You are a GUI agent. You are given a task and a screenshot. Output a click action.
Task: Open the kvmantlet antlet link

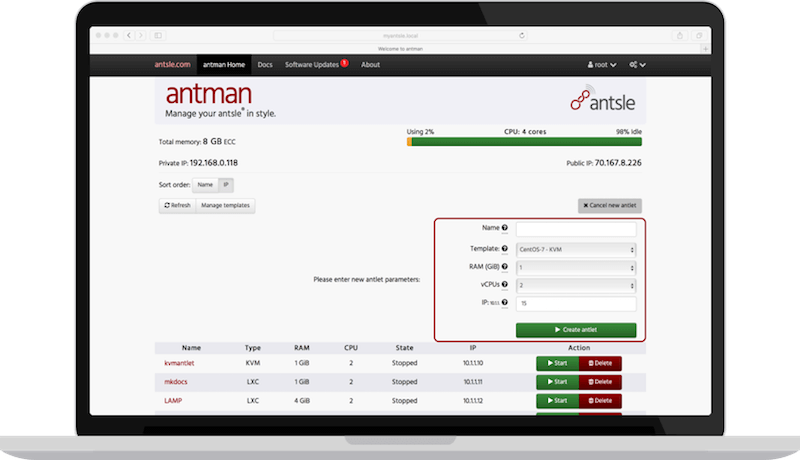pyautogui.click(x=179, y=363)
